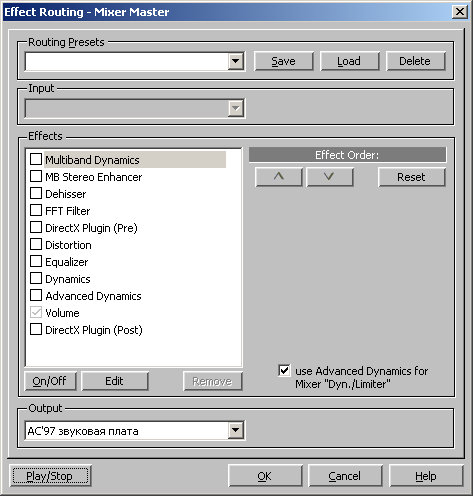This screenshot has width=473, height=496.
Task: Check the Advanced Dynamics effect checkbox
Action: click(x=36, y=295)
